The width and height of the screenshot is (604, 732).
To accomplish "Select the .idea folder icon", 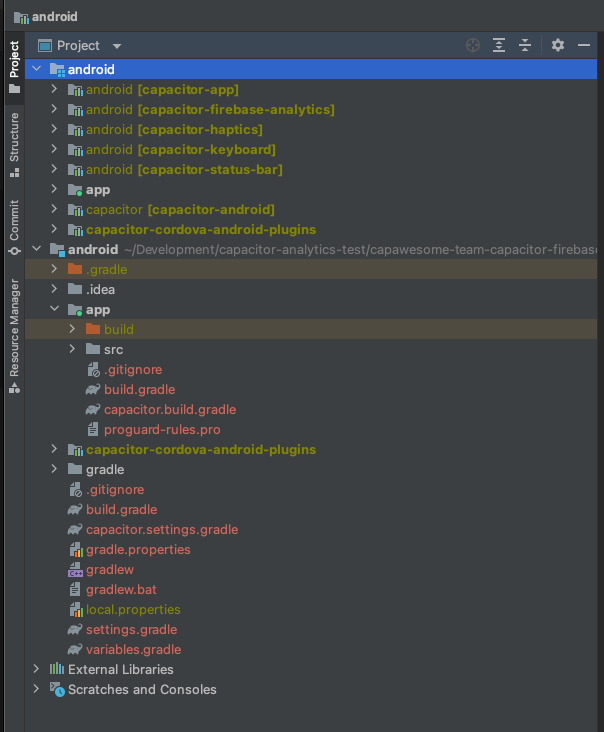I will (75, 289).
